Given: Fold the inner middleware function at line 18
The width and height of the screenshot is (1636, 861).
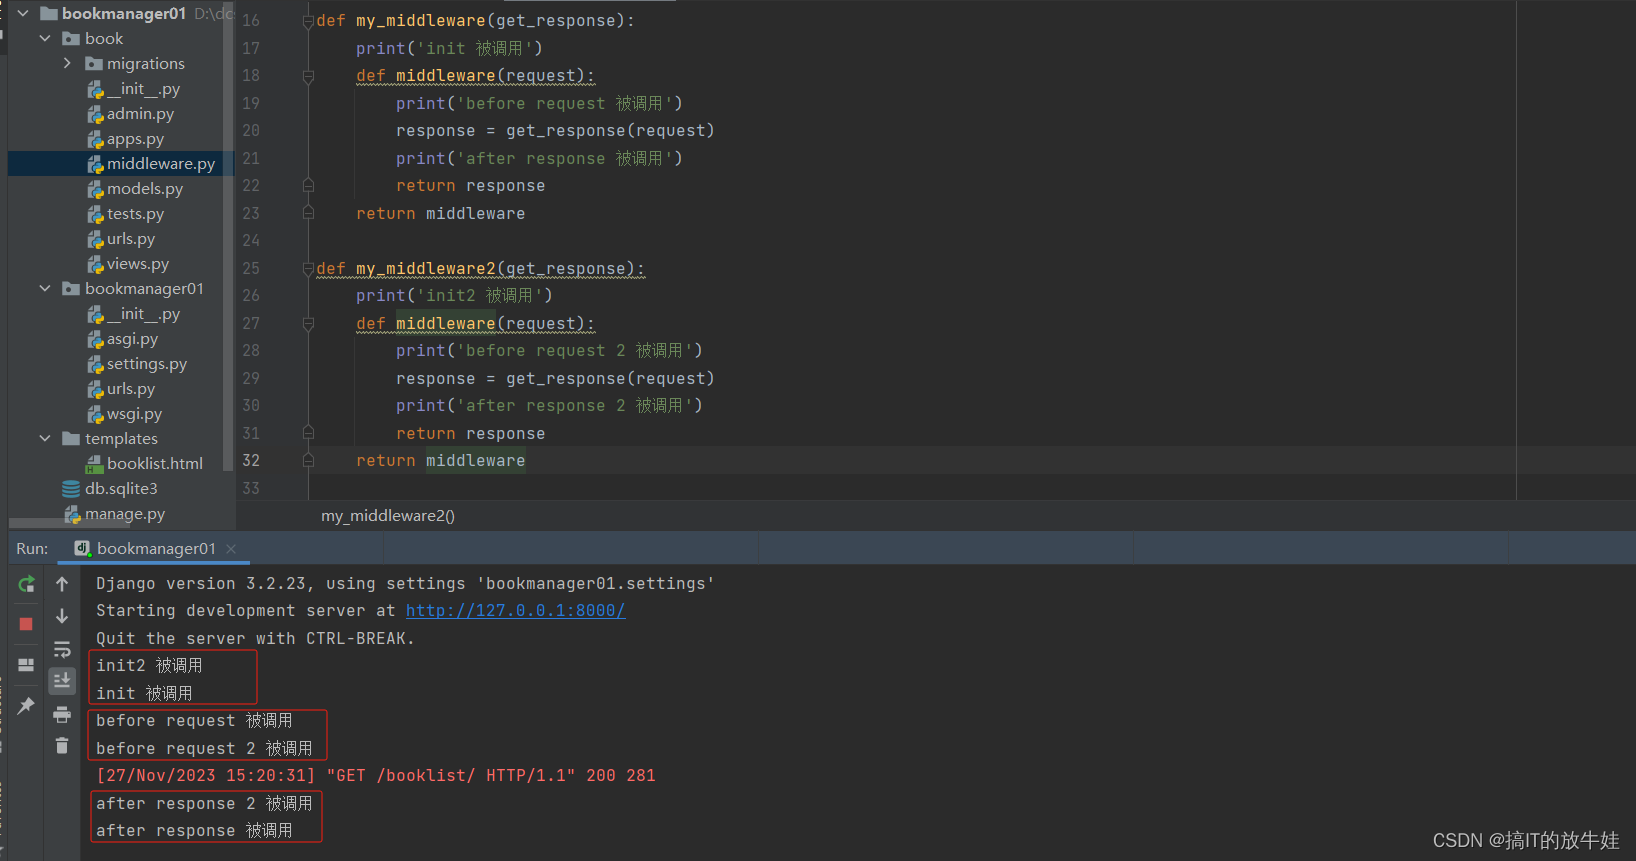Looking at the screenshot, I should 308,76.
